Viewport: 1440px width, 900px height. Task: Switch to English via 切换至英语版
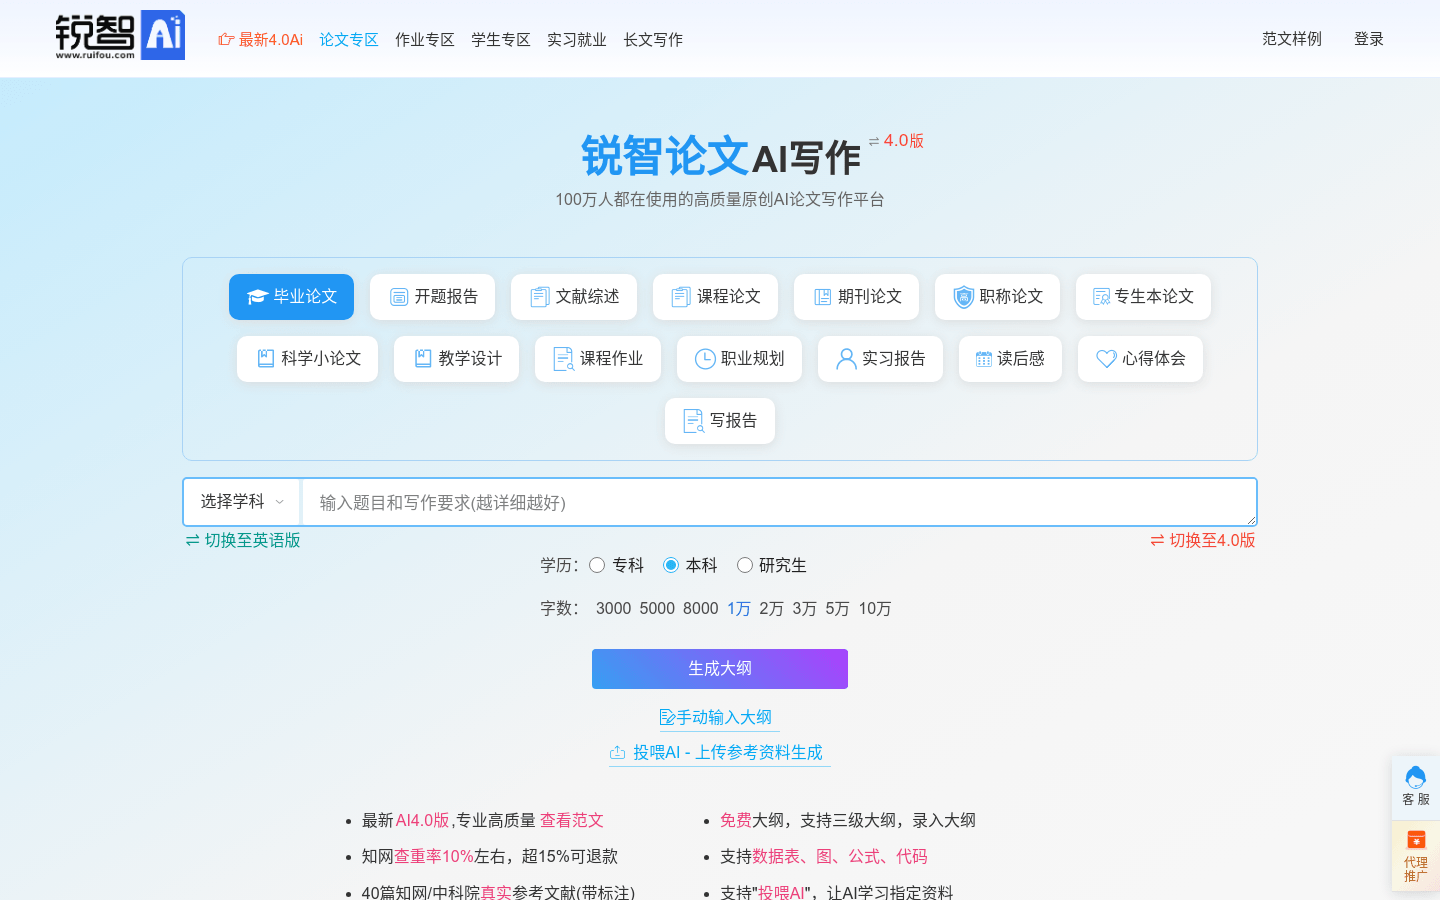[243, 540]
